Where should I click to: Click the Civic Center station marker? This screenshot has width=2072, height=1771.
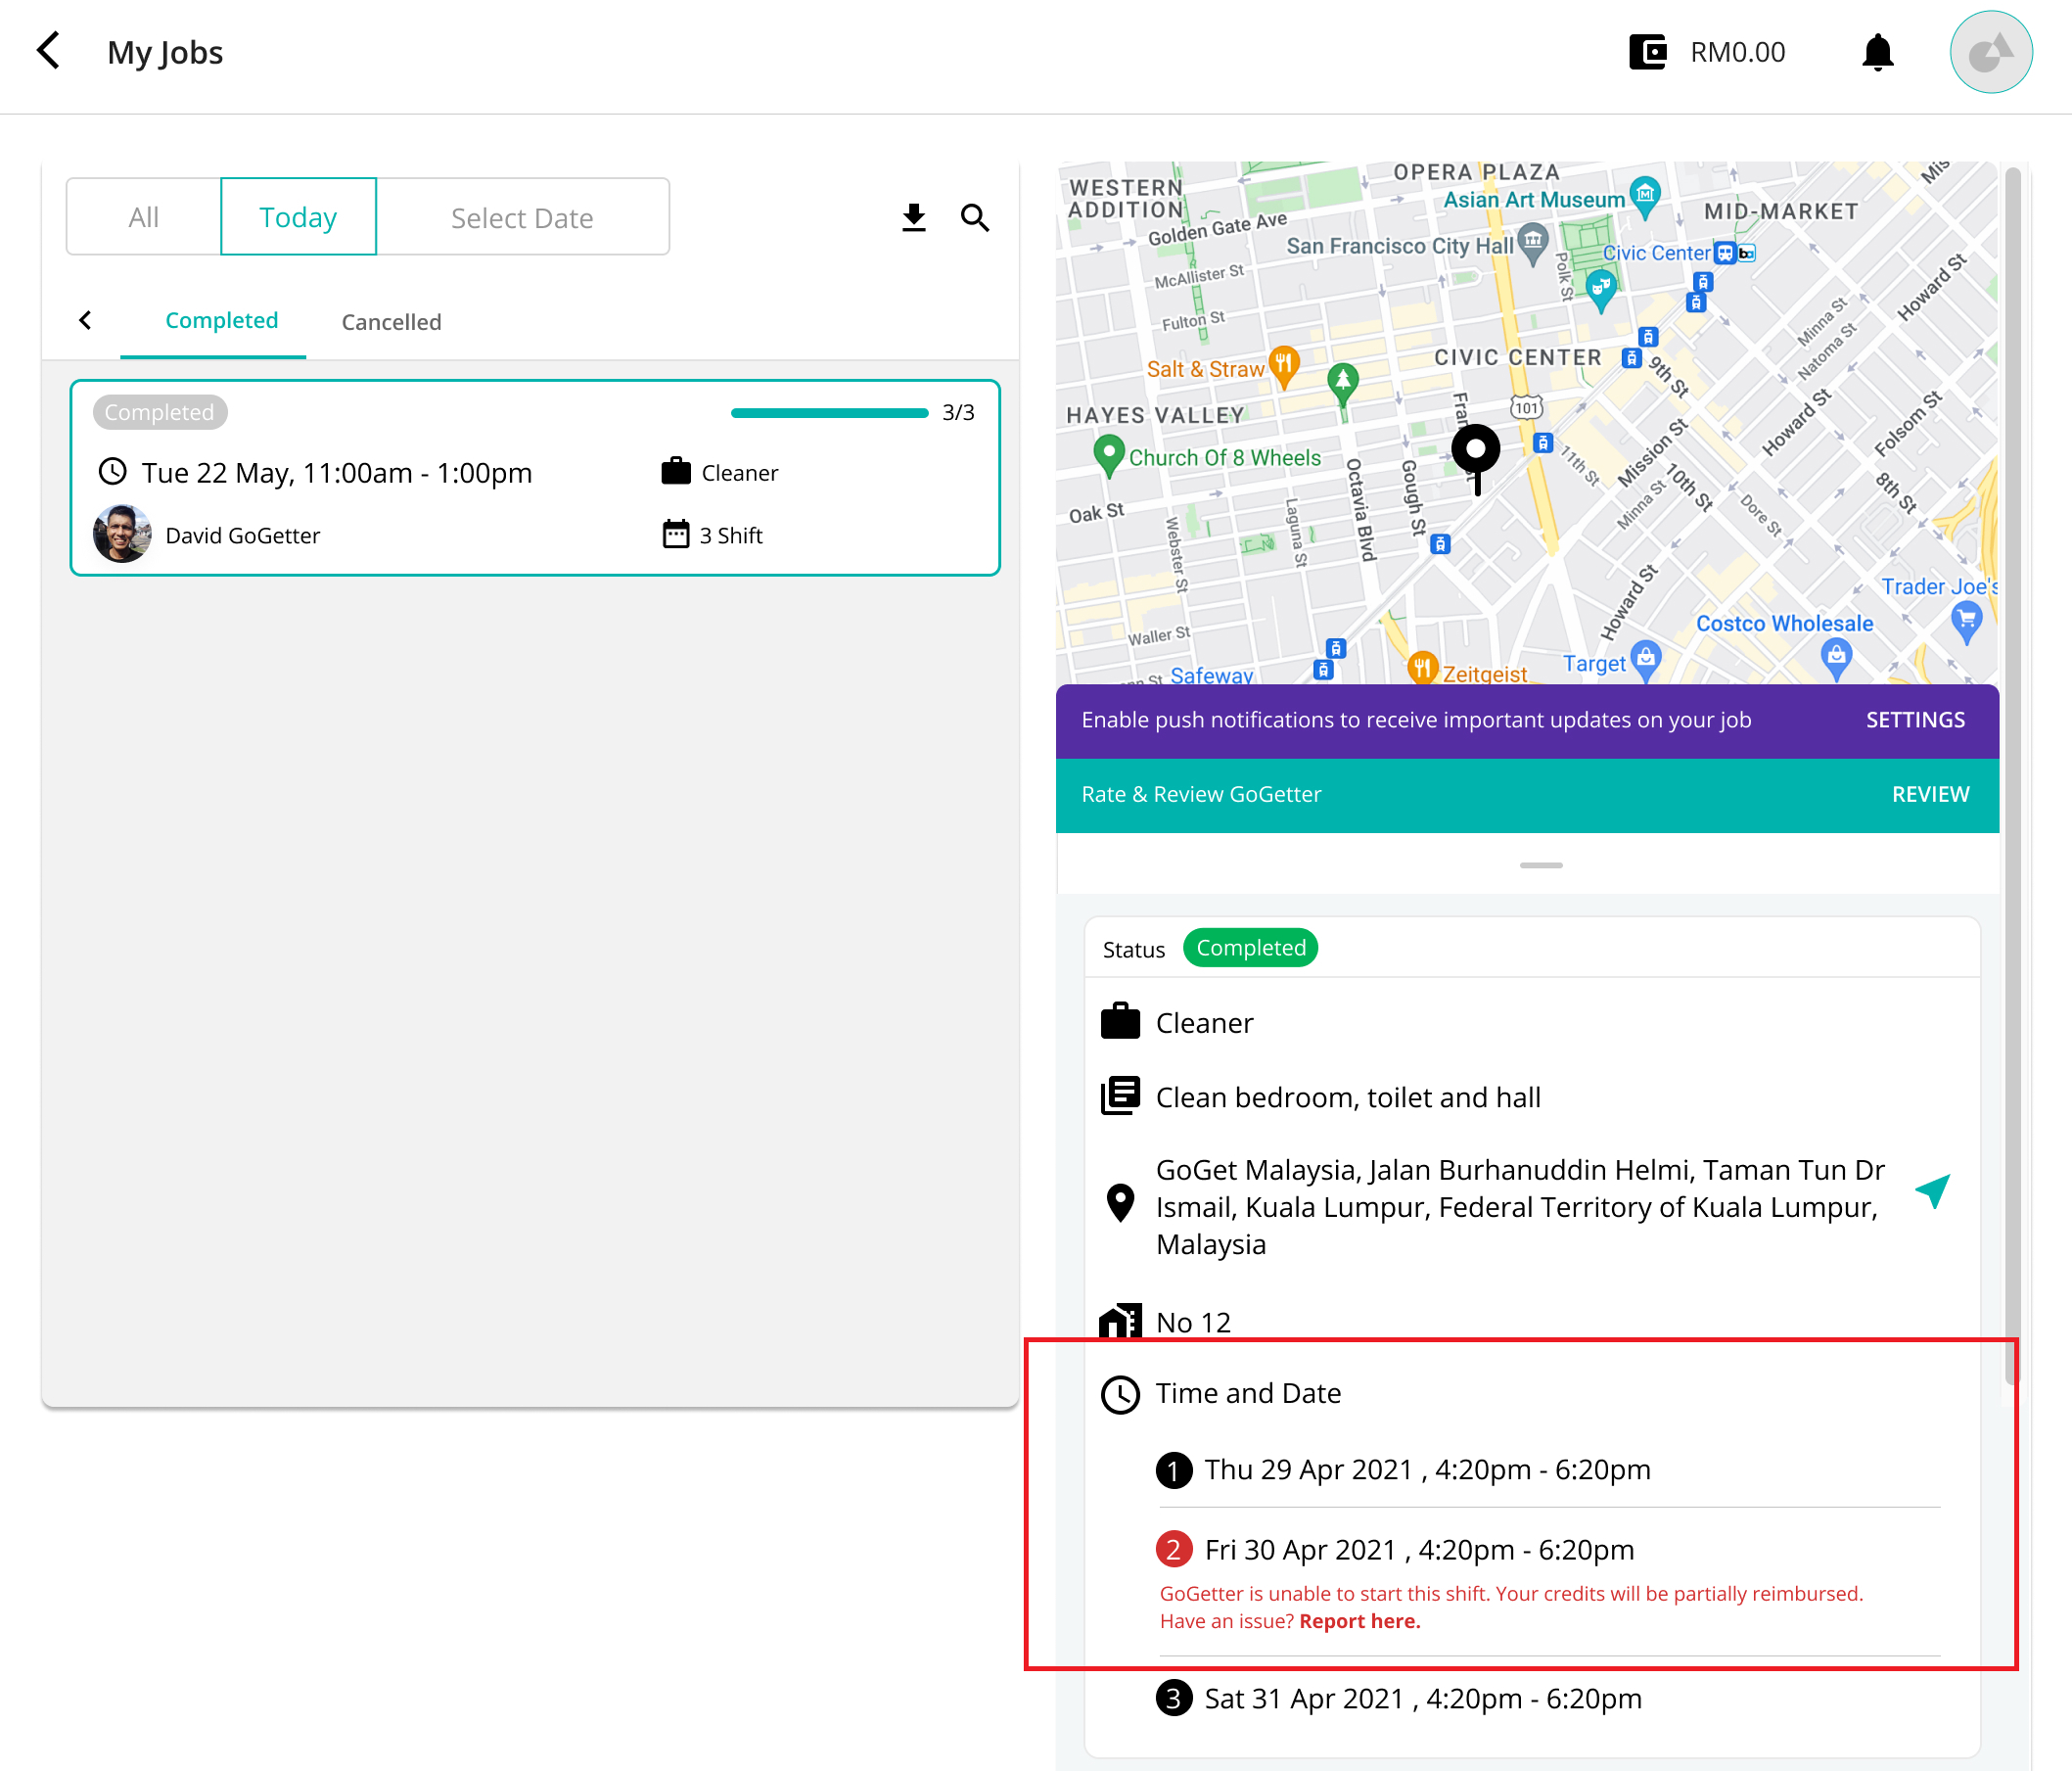click(1725, 253)
